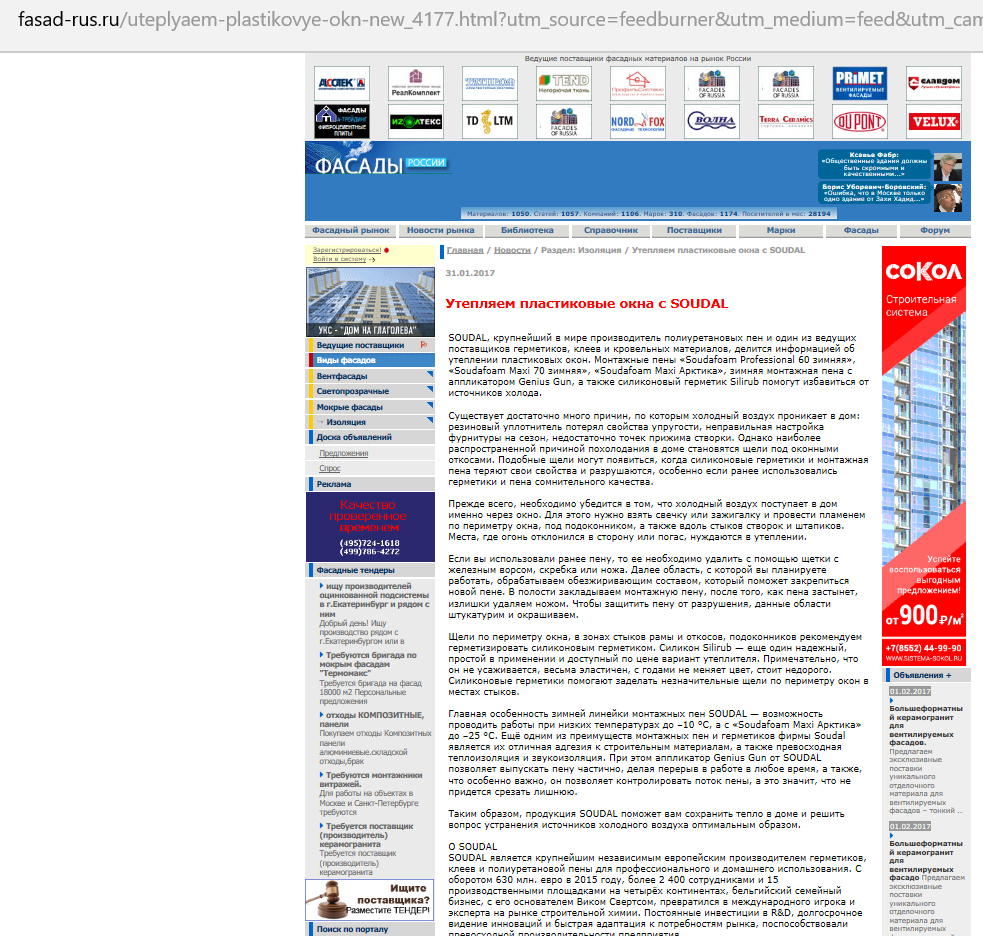Click the Качество проверенное временем ad banner
Viewport: 983px width, 936px height.
point(370,527)
